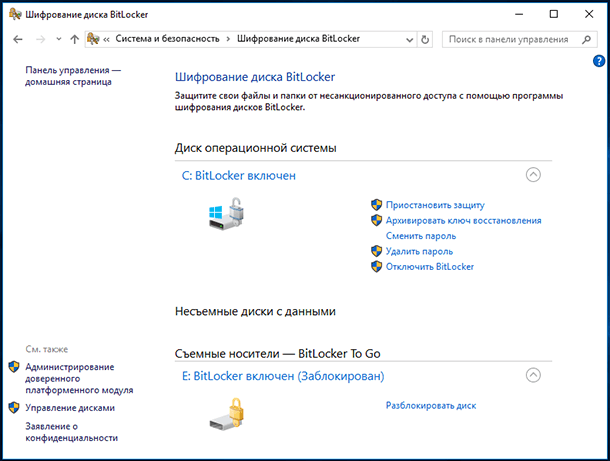
Task: Click Шифрование диска BitLocker breadcrumb
Action: pos(298,39)
